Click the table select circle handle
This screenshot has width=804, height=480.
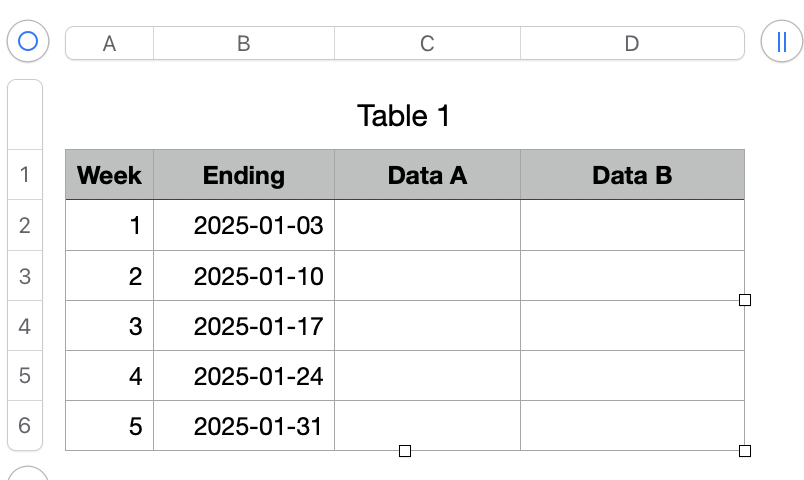coord(28,42)
